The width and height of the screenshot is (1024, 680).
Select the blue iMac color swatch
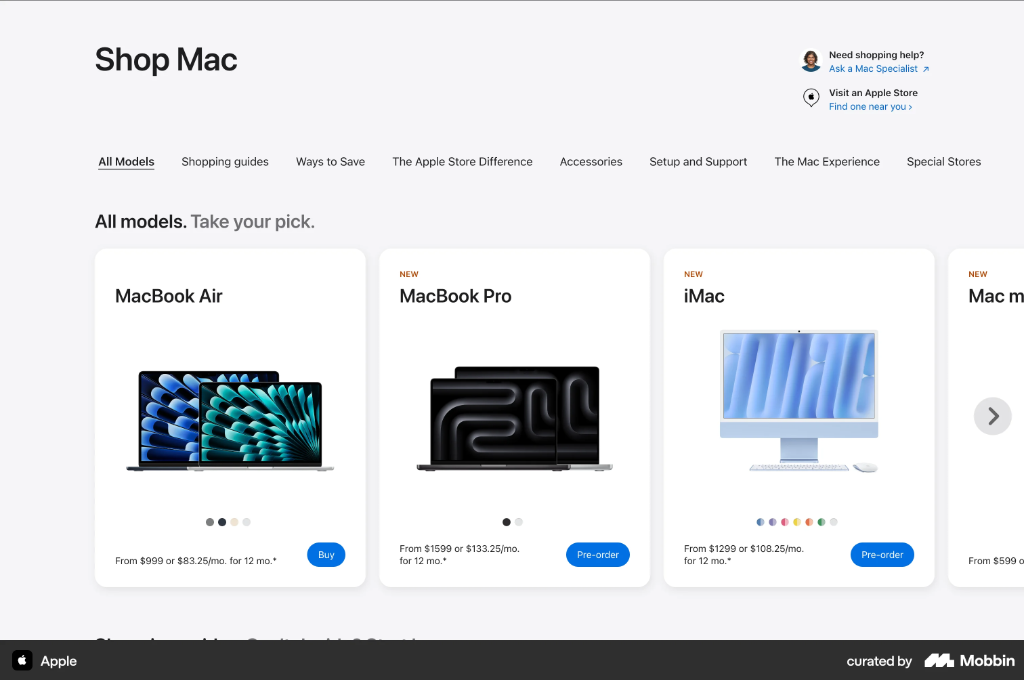(760, 522)
